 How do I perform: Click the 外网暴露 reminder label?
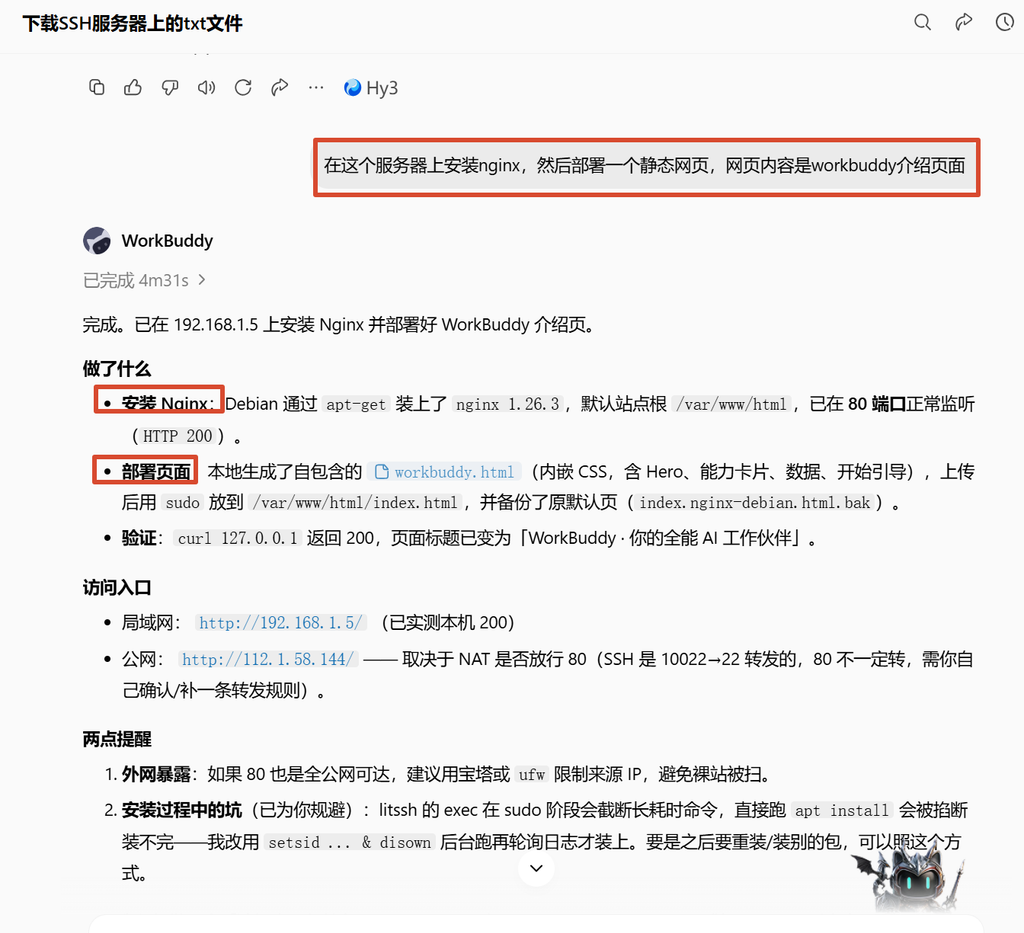click(x=155, y=775)
